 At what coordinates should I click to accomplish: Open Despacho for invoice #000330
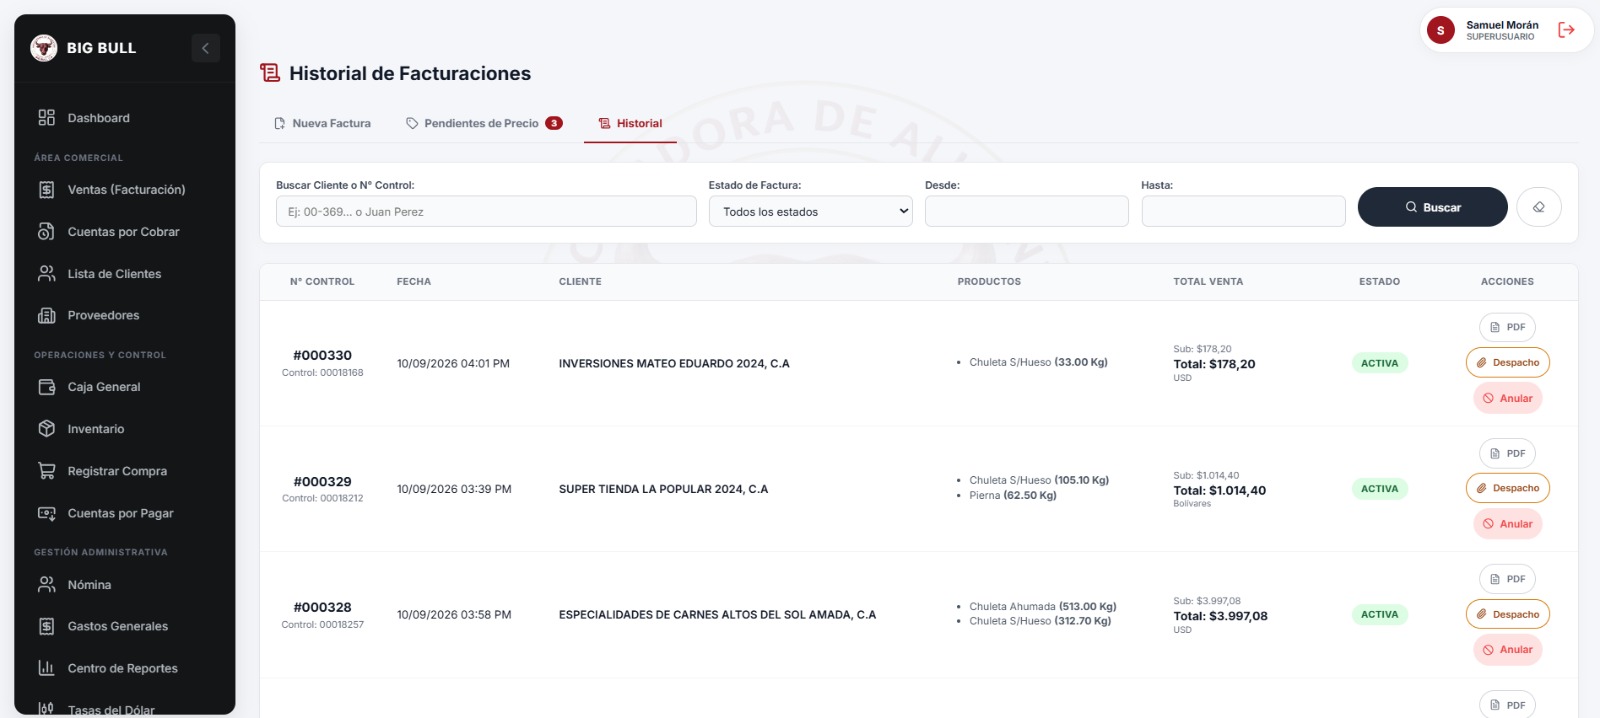point(1507,362)
